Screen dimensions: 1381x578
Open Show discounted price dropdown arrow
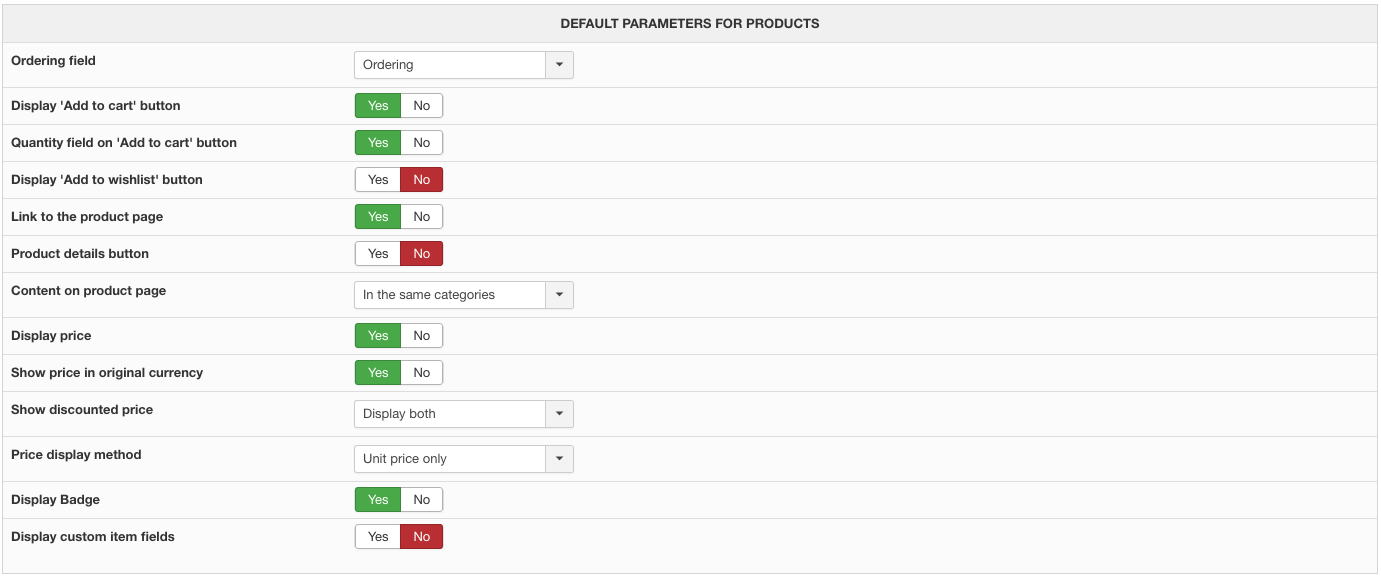pyautogui.click(x=559, y=414)
